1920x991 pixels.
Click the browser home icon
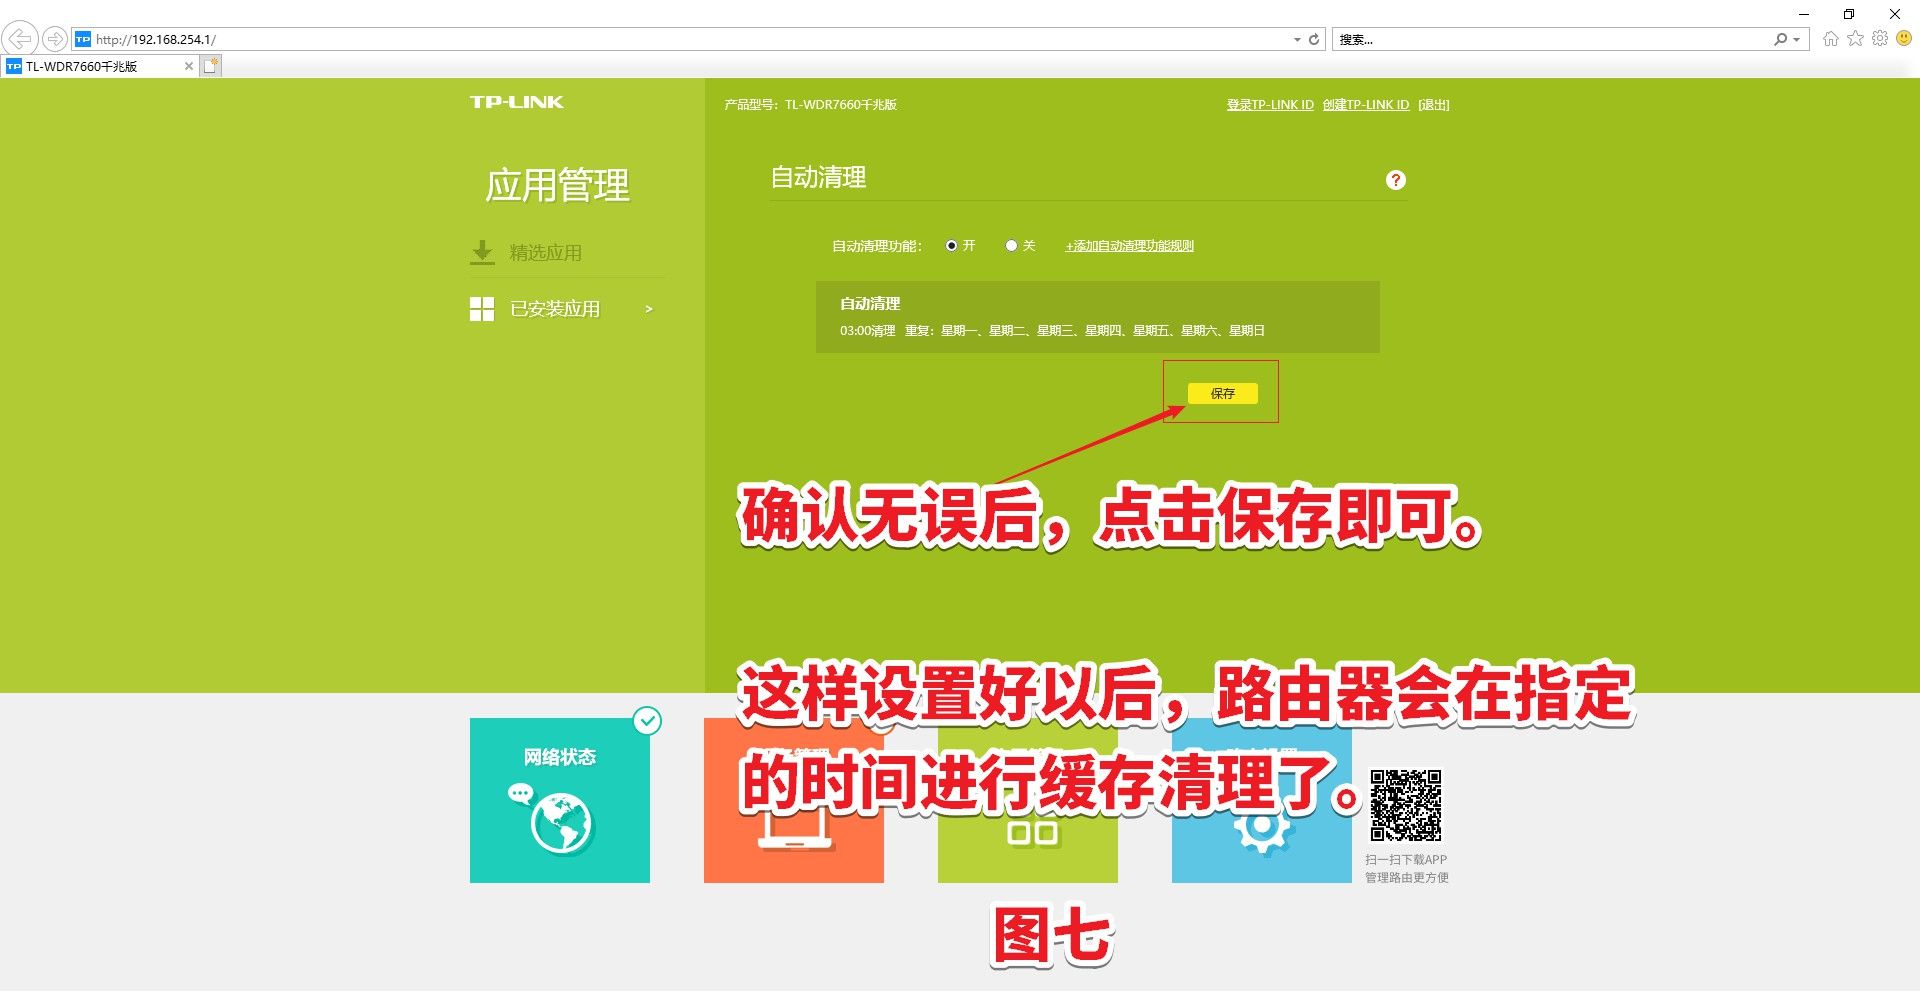coord(1830,39)
